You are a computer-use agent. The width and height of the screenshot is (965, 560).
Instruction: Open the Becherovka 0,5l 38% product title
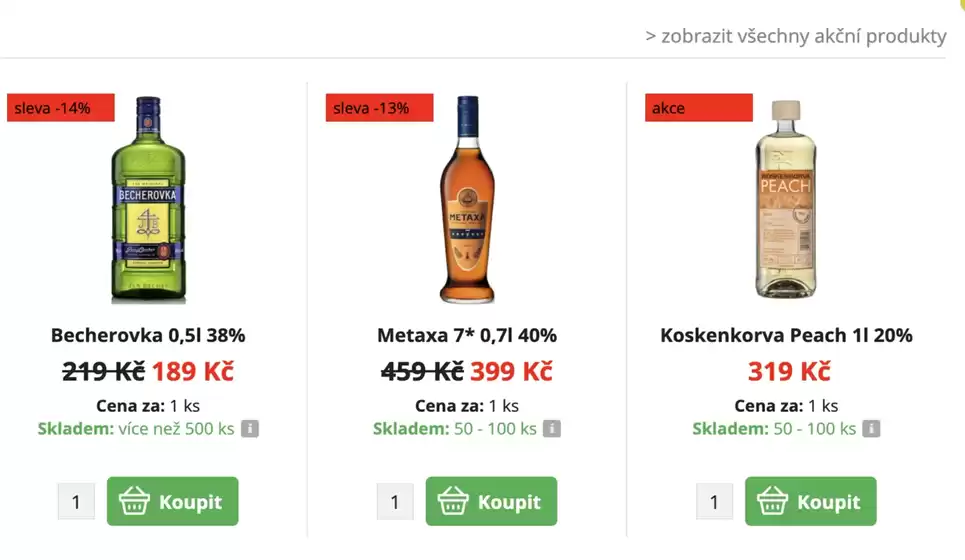click(148, 336)
